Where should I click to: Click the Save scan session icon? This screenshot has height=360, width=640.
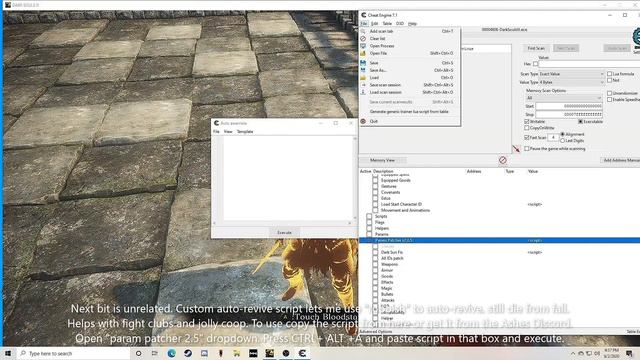tap(363, 85)
